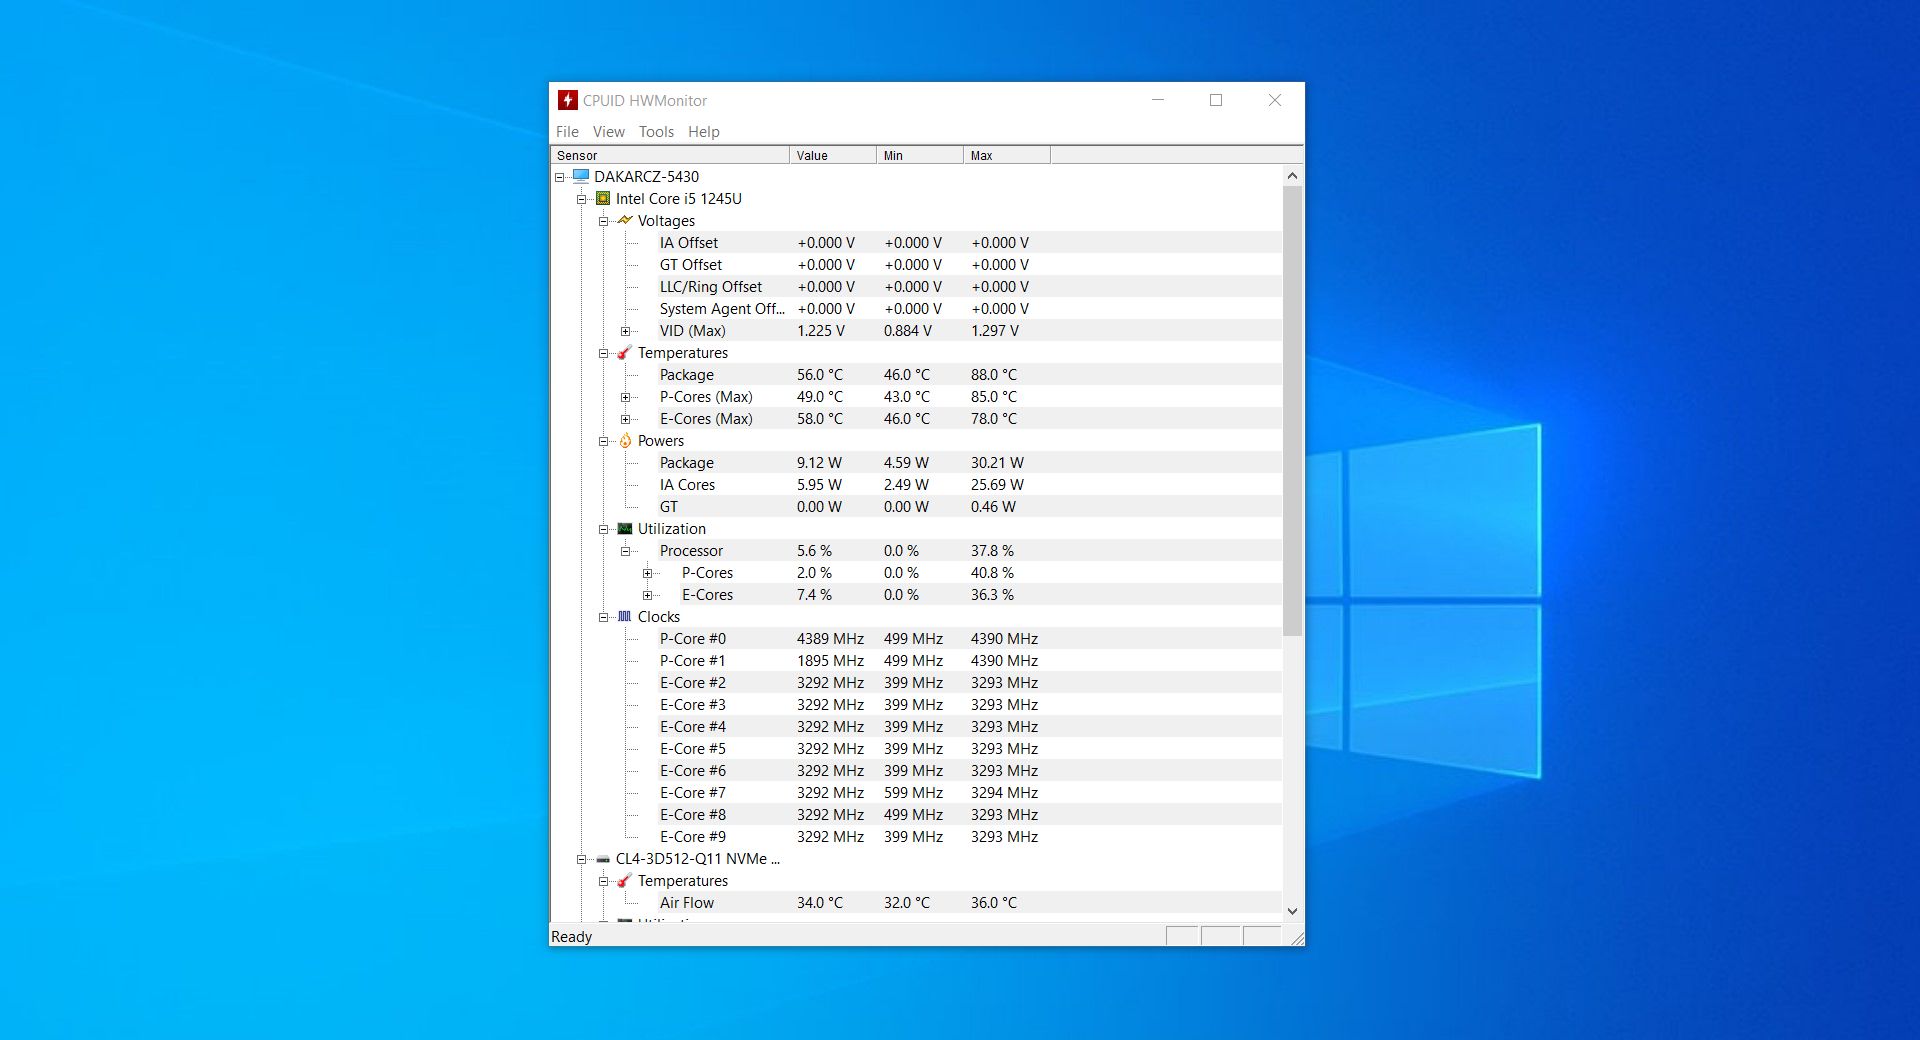Click the DAKARCZ-5430 computer icon
1920x1040 pixels.
click(x=581, y=176)
